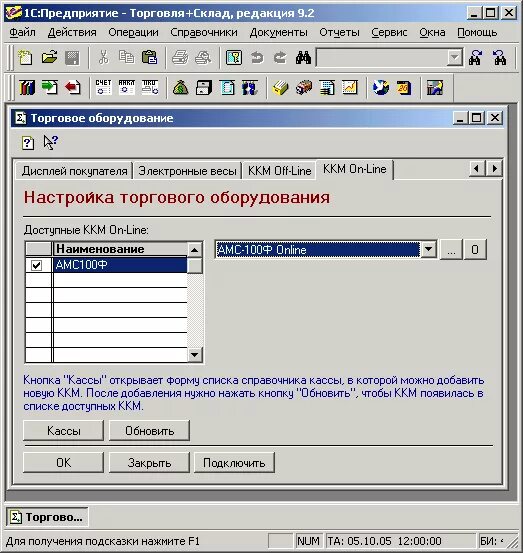Click the money bag icon
The image size is (523, 553).
(181, 87)
